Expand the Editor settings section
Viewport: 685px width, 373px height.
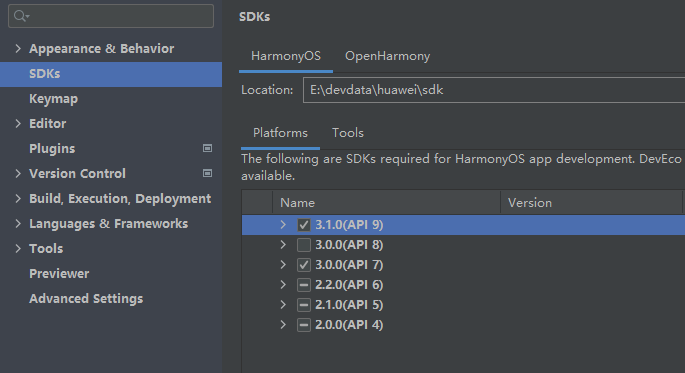click(x=18, y=124)
